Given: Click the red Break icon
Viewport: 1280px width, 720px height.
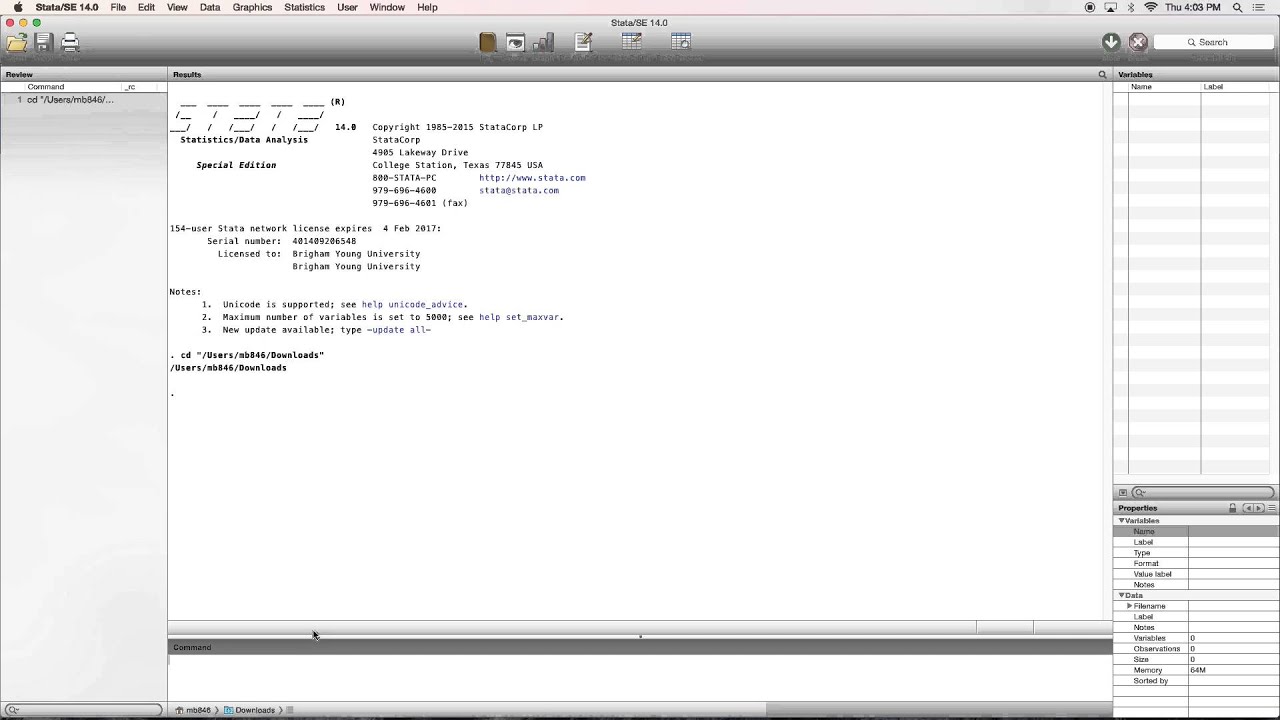Looking at the screenshot, I should pyautogui.click(x=1138, y=42).
